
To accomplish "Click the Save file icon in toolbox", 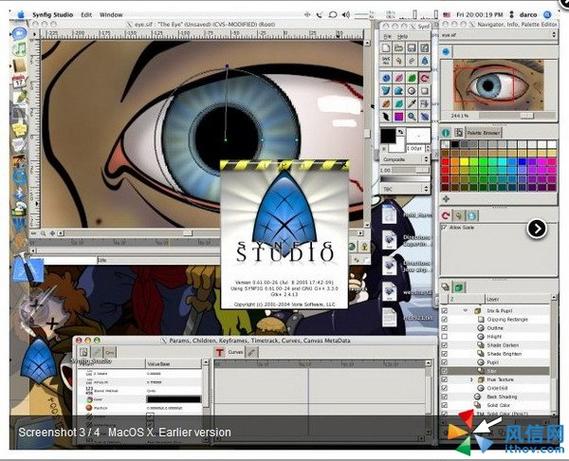I will coord(411,48).
